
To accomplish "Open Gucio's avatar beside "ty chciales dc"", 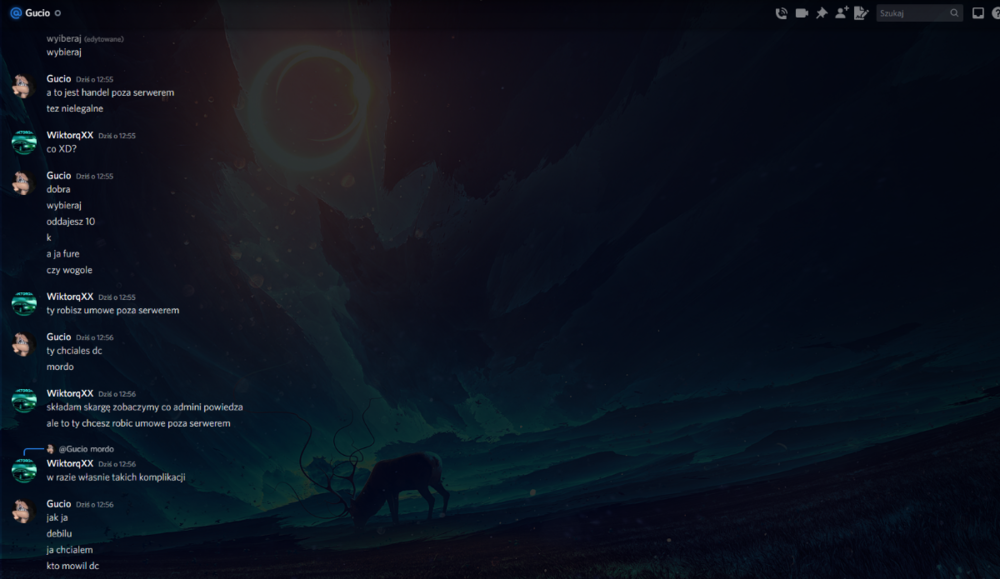I will (24, 344).
